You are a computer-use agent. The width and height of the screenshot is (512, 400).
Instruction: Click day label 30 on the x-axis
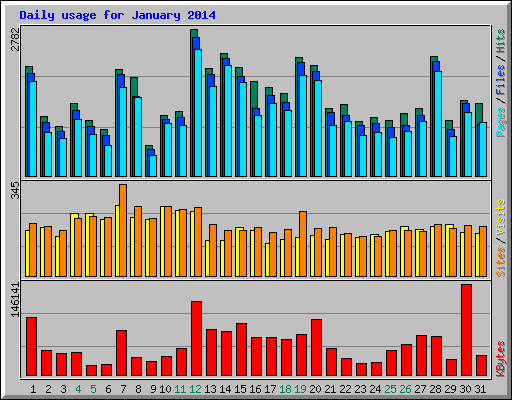point(465,389)
